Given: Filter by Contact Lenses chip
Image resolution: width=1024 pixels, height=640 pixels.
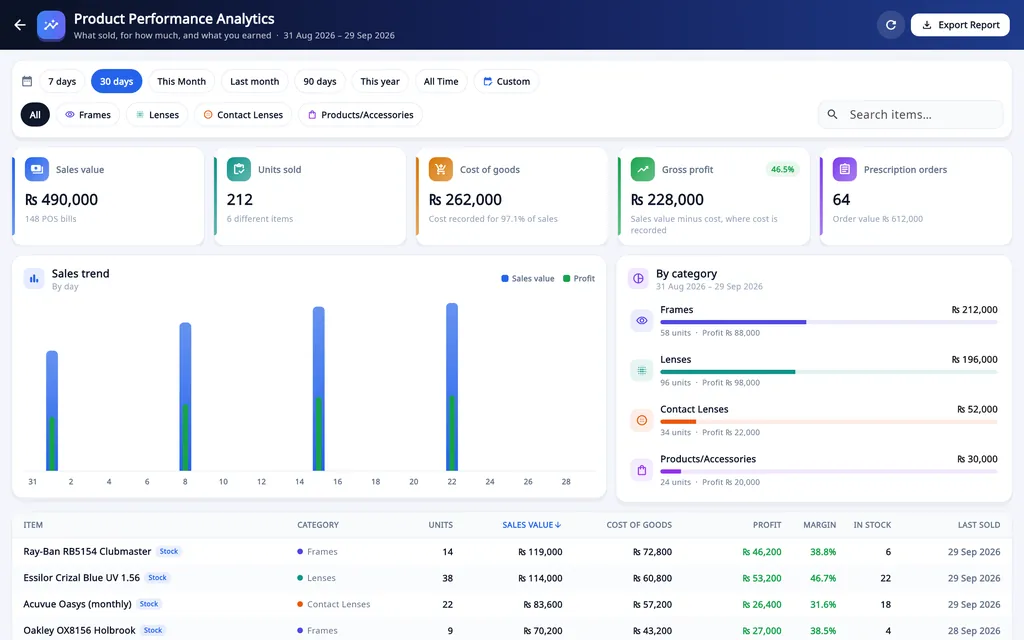Looking at the screenshot, I should pyautogui.click(x=243, y=114).
